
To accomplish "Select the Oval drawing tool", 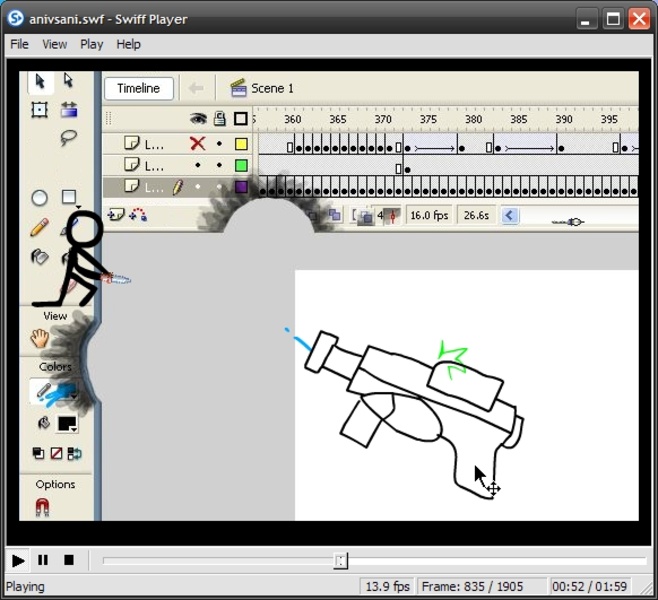I will (40, 198).
